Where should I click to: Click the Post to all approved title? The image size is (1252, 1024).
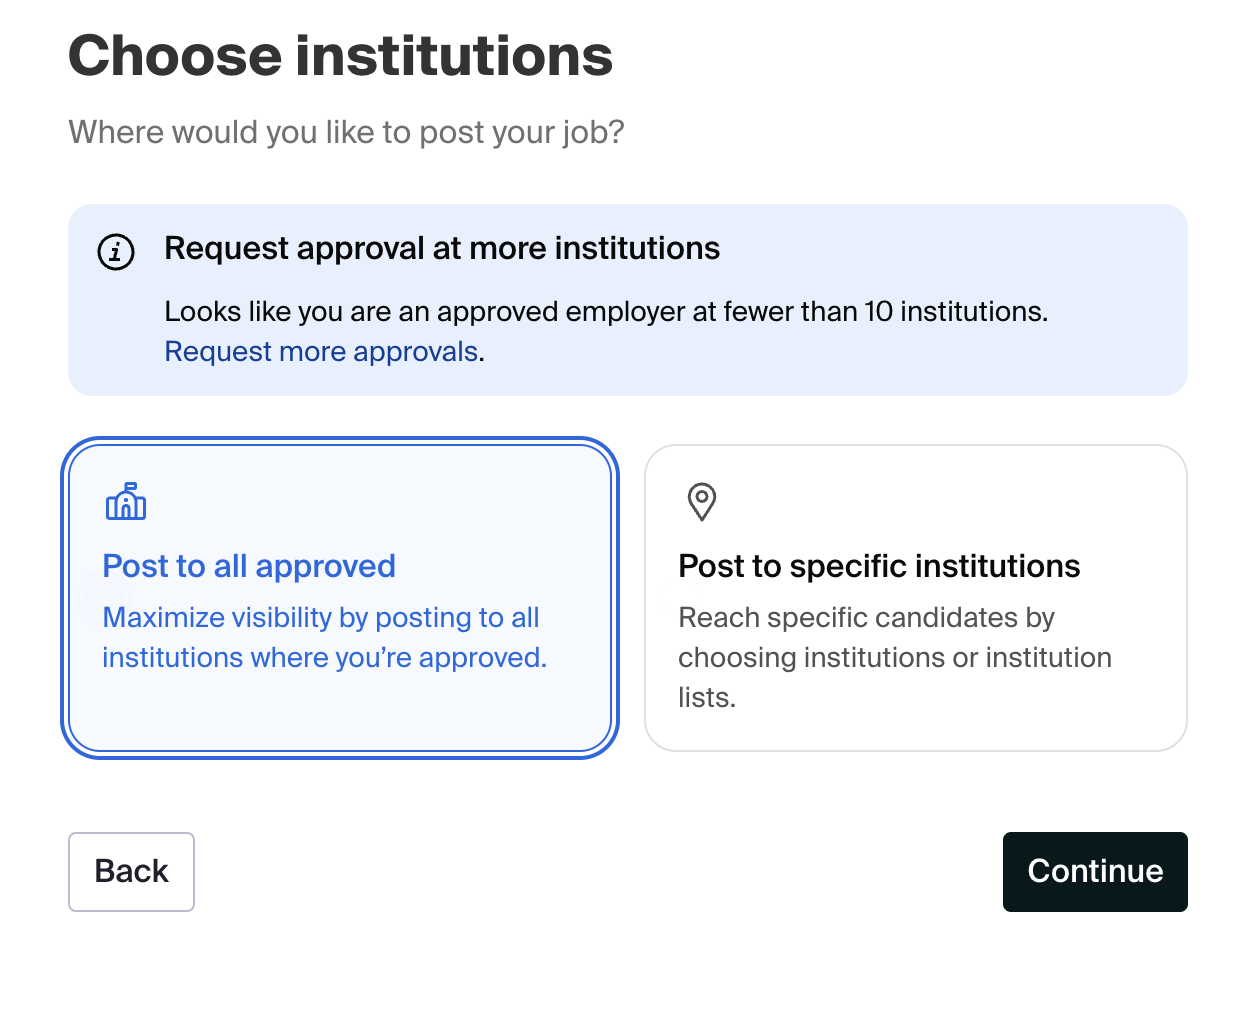point(249,566)
